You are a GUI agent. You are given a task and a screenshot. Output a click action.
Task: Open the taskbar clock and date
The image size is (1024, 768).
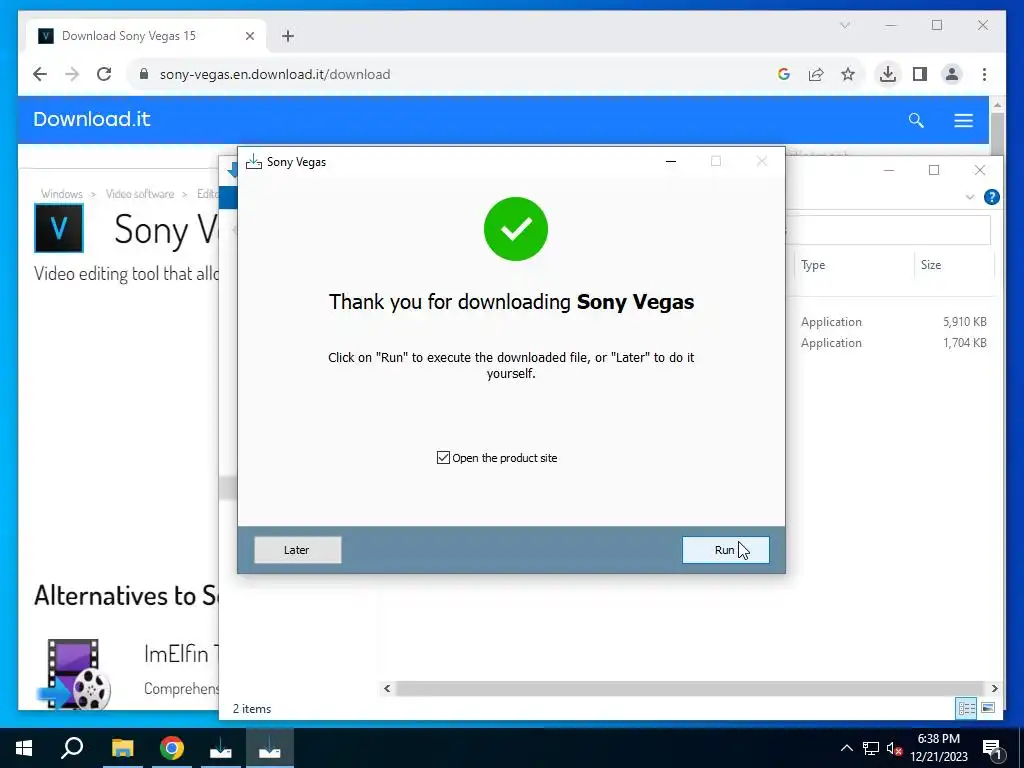click(939, 748)
